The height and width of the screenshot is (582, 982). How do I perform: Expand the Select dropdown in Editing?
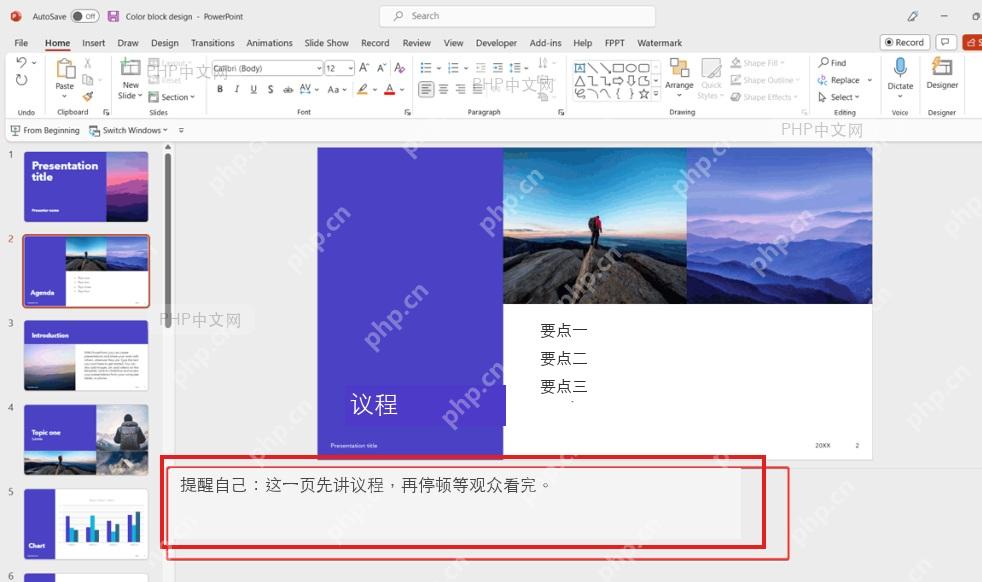[839, 97]
